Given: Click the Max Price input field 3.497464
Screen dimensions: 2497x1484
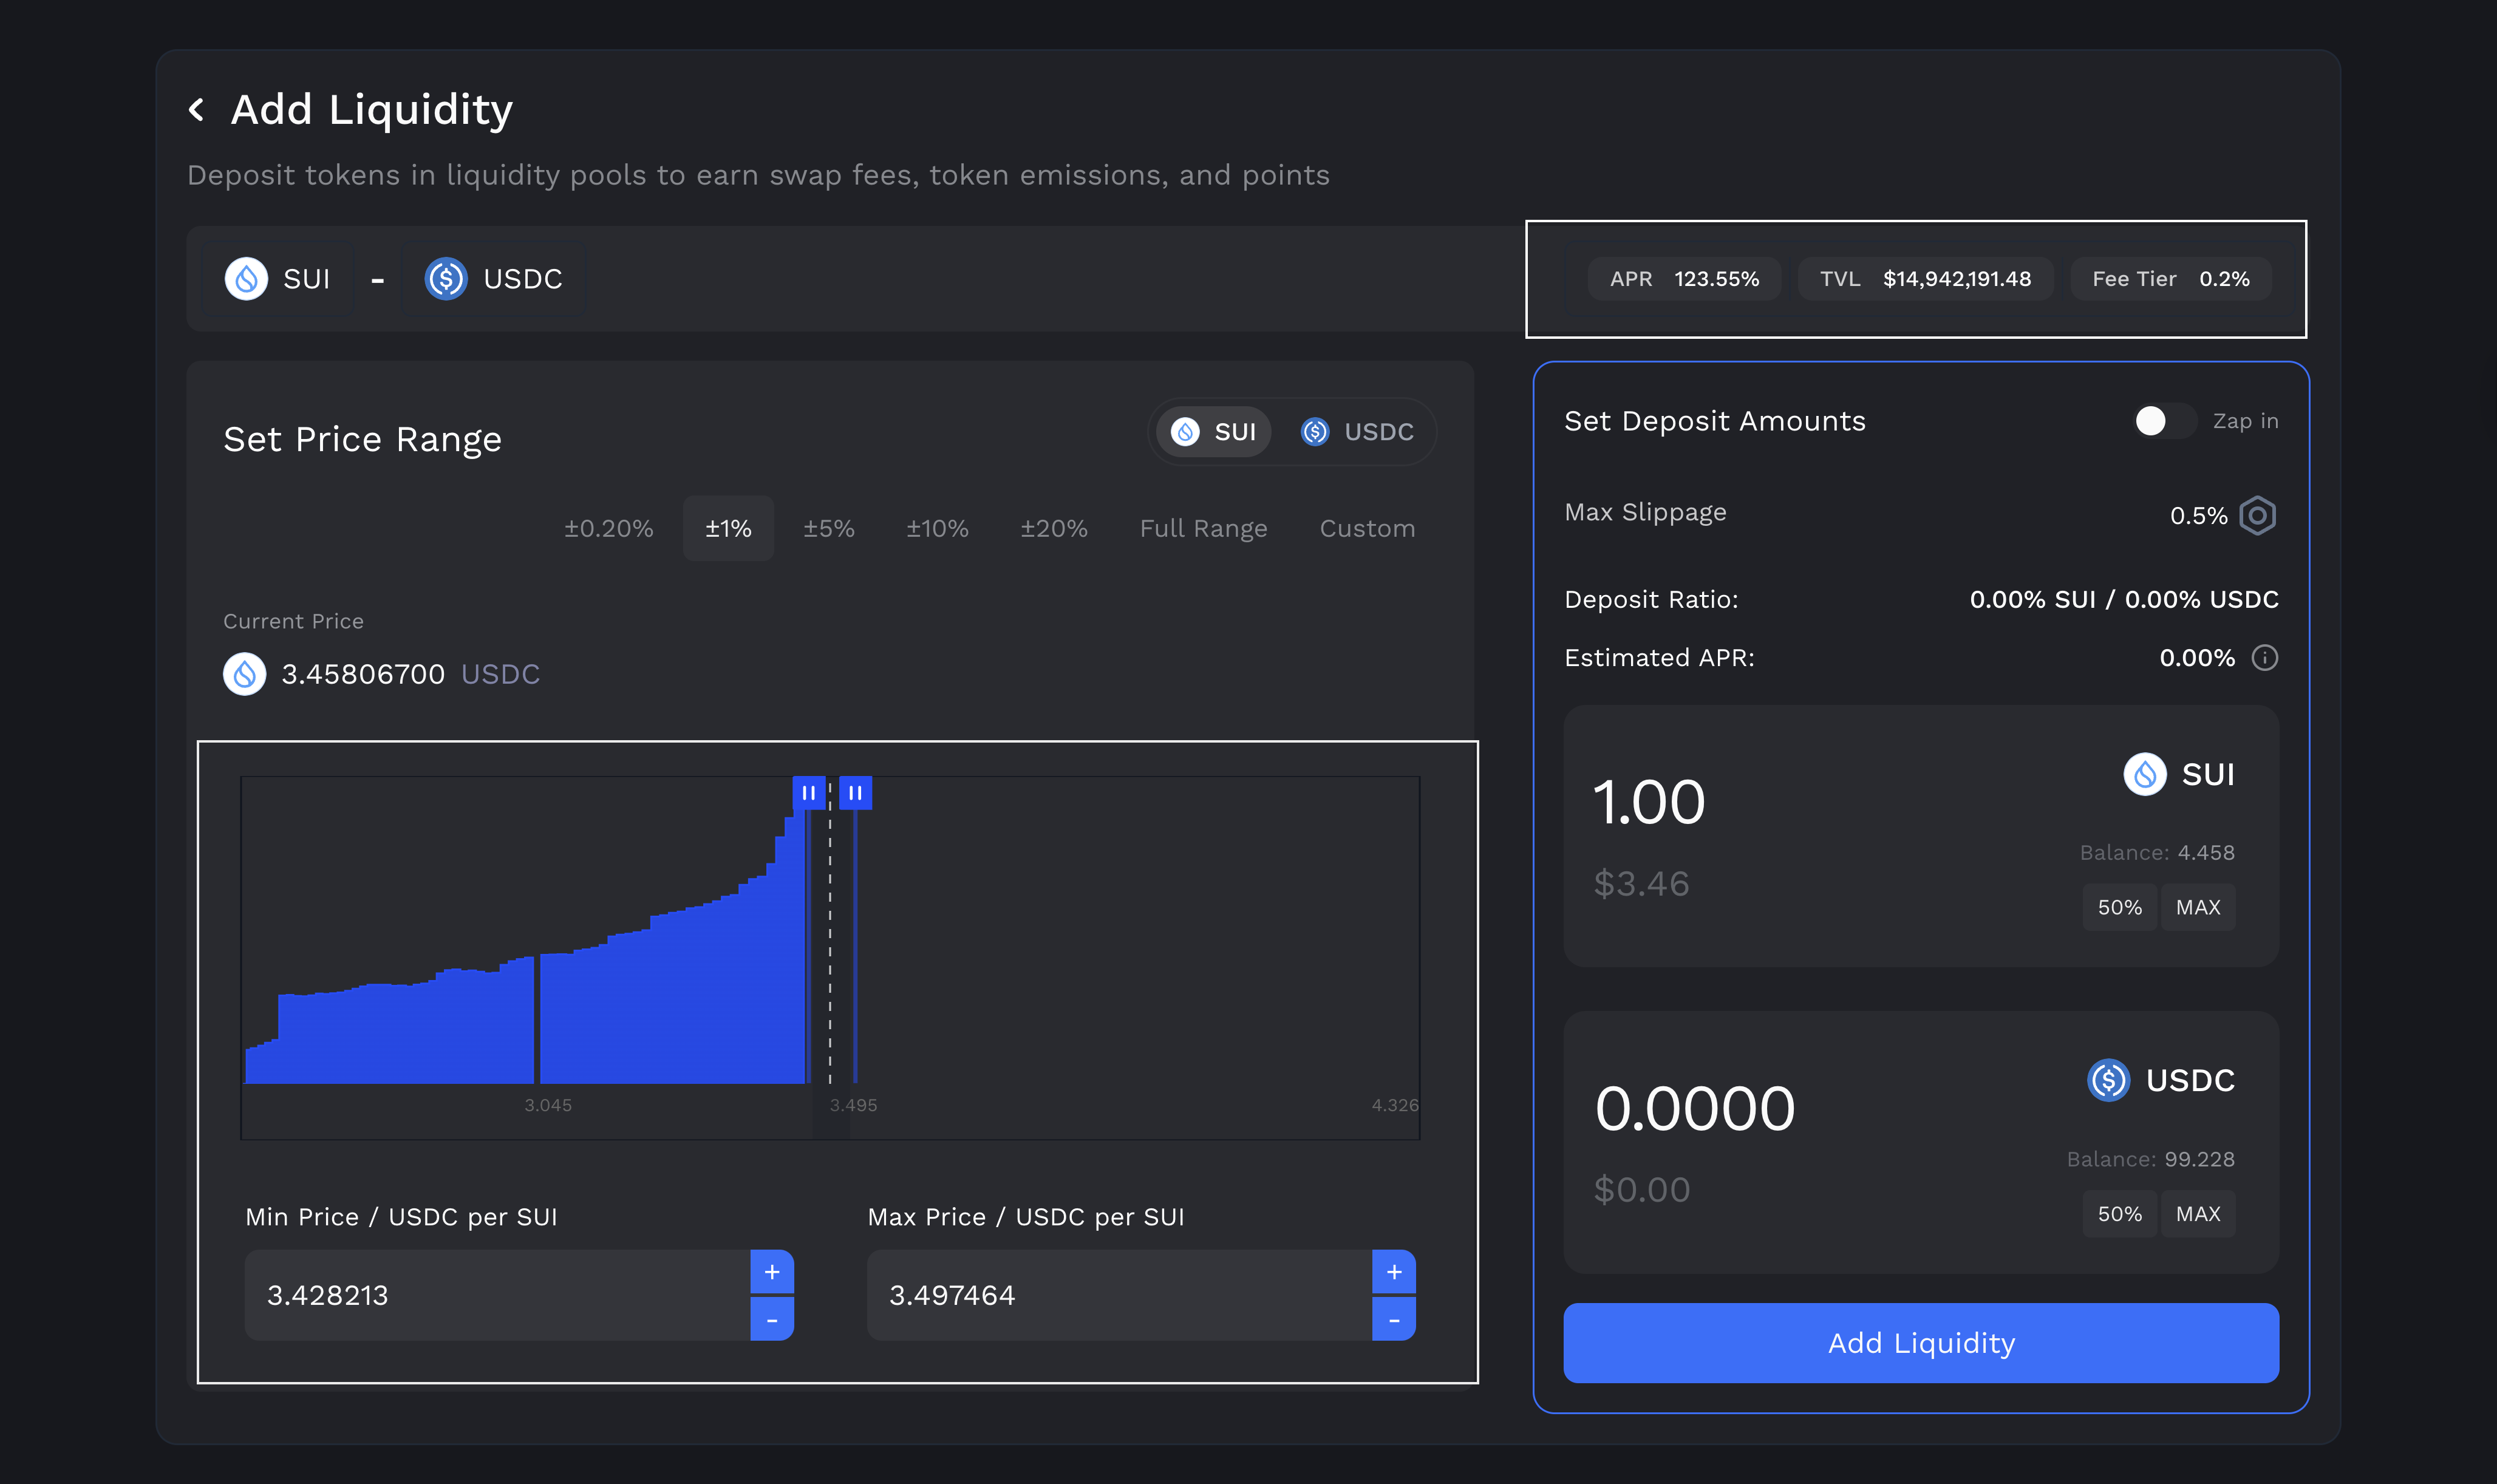Looking at the screenshot, I should tap(1119, 1295).
